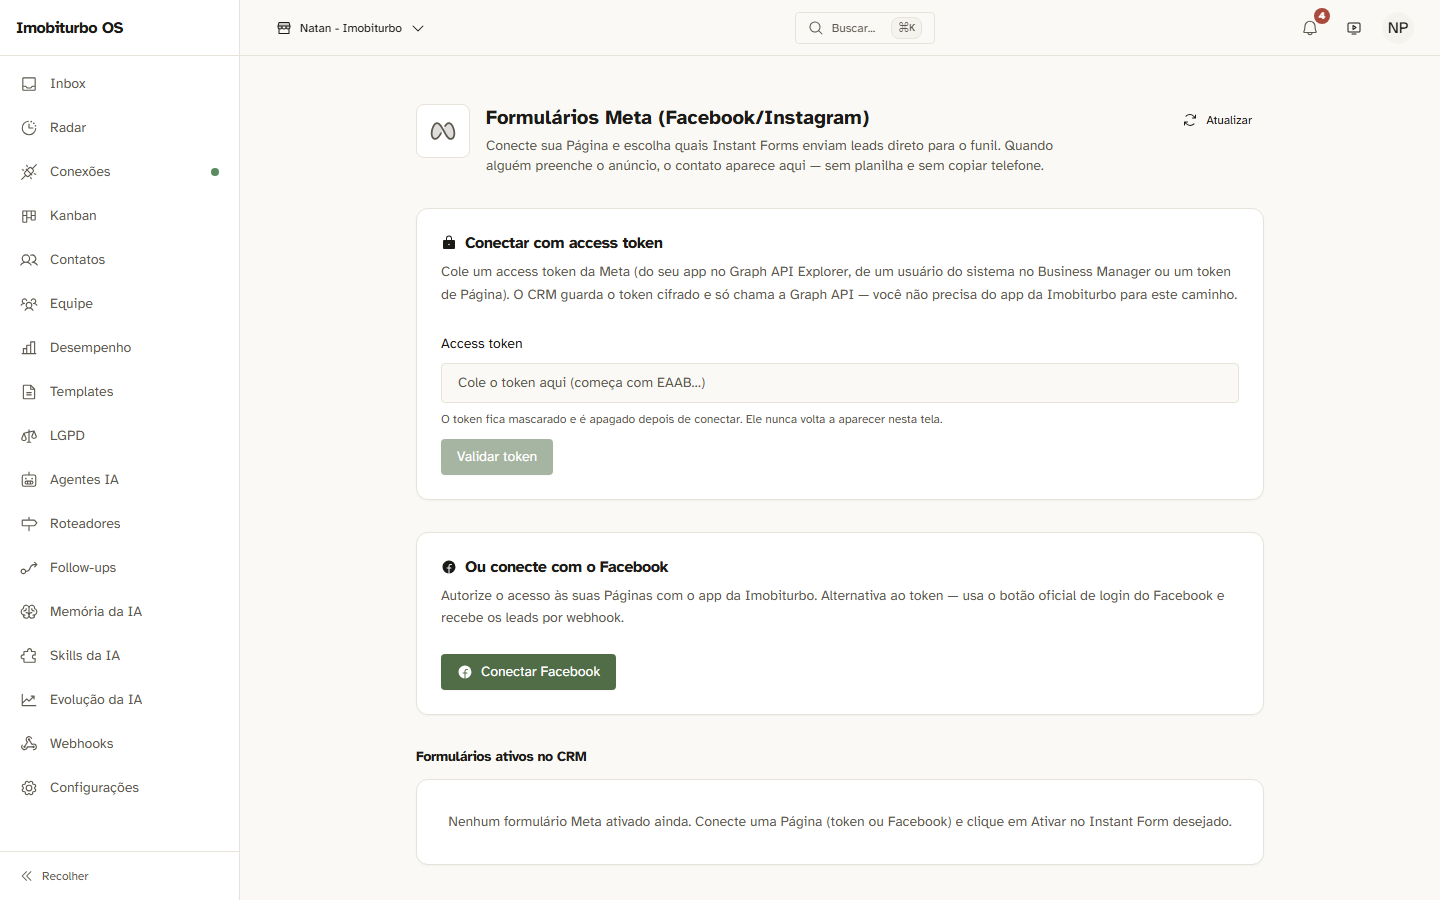
Task: Select the Skills da IA puzzle icon
Action: (x=29, y=656)
